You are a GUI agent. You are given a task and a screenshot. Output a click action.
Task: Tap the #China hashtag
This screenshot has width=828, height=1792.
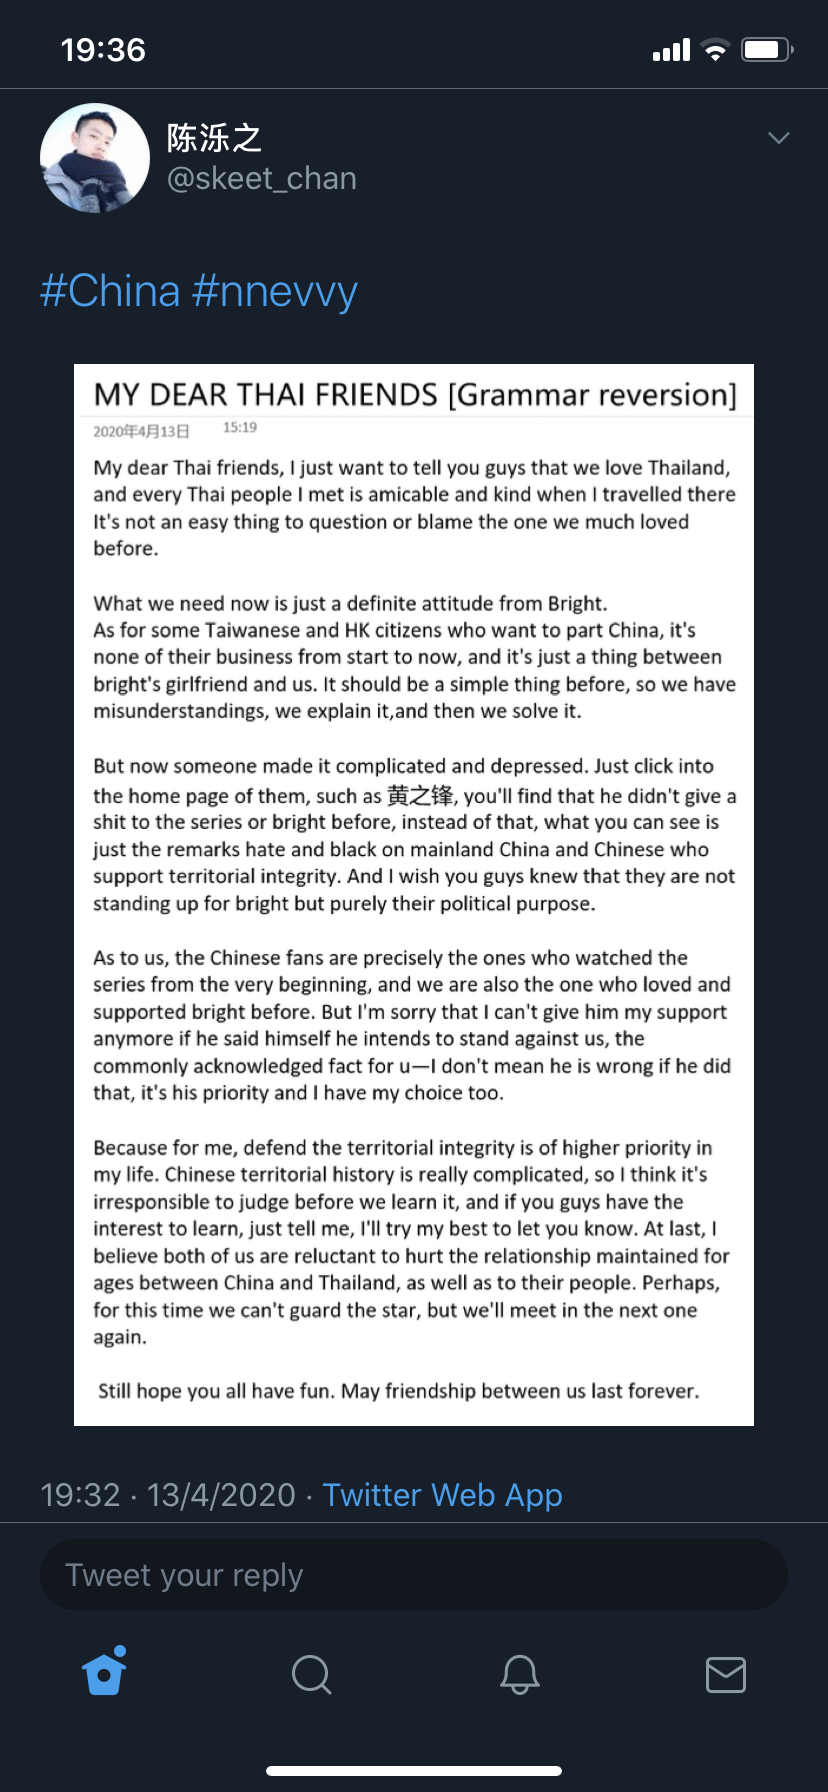110,291
